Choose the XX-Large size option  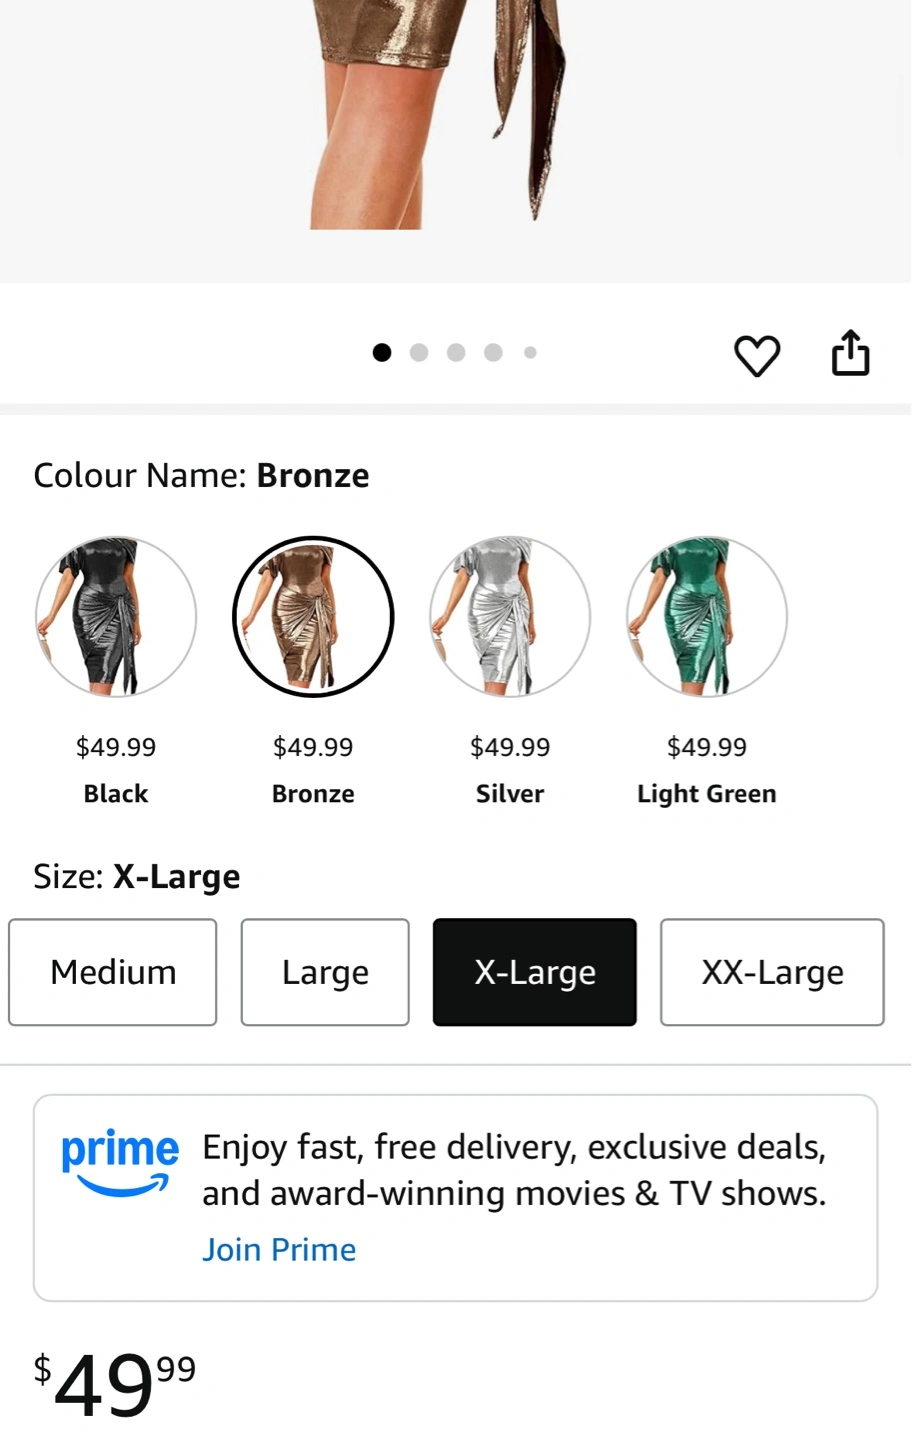[x=772, y=972]
